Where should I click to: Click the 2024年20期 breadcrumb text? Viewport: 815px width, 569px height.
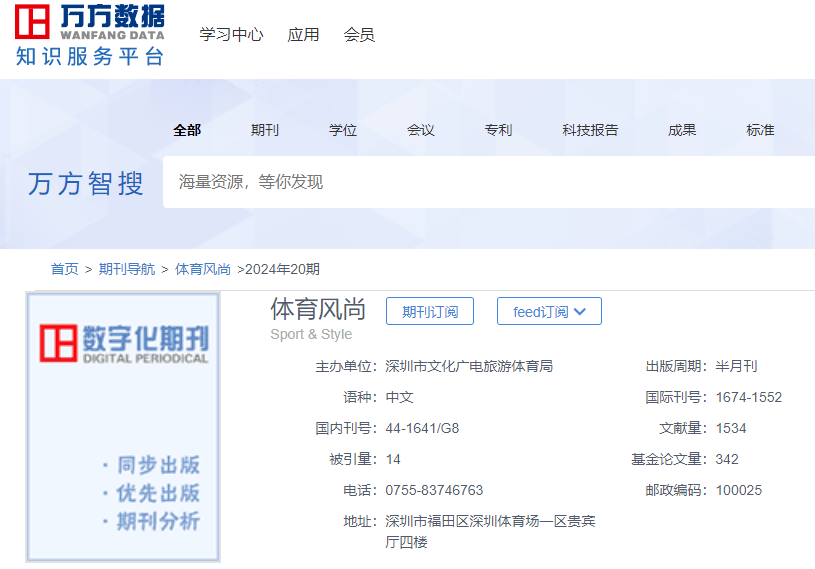[x=282, y=269]
